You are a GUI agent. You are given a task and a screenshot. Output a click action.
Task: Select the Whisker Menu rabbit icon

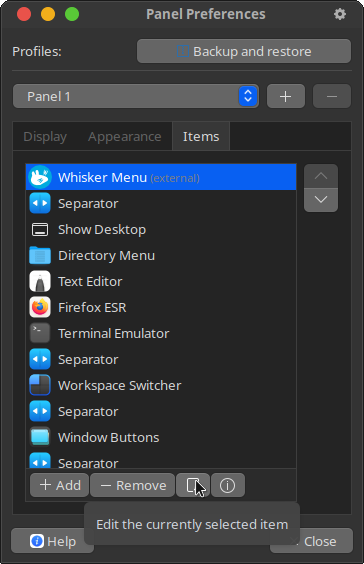40,177
